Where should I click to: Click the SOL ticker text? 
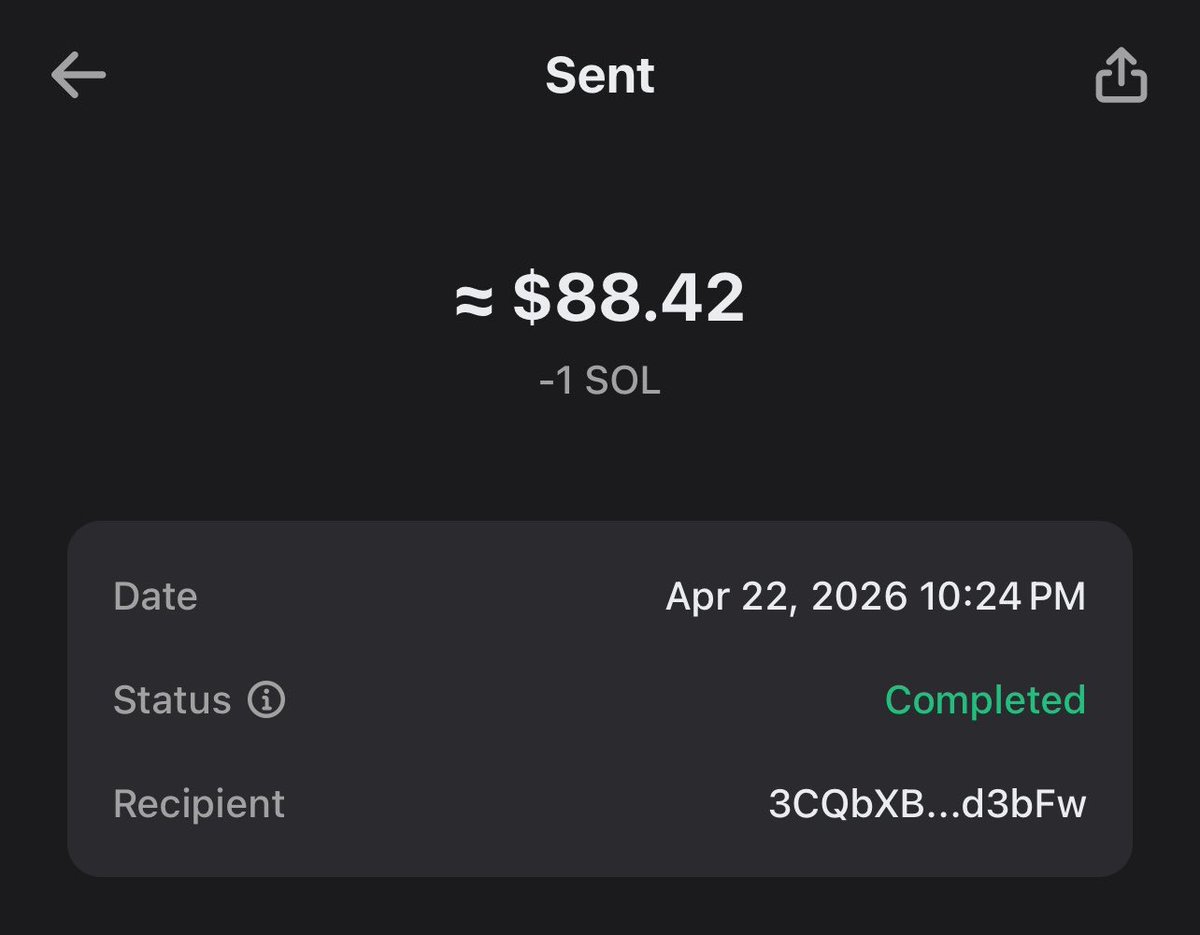(623, 382)
